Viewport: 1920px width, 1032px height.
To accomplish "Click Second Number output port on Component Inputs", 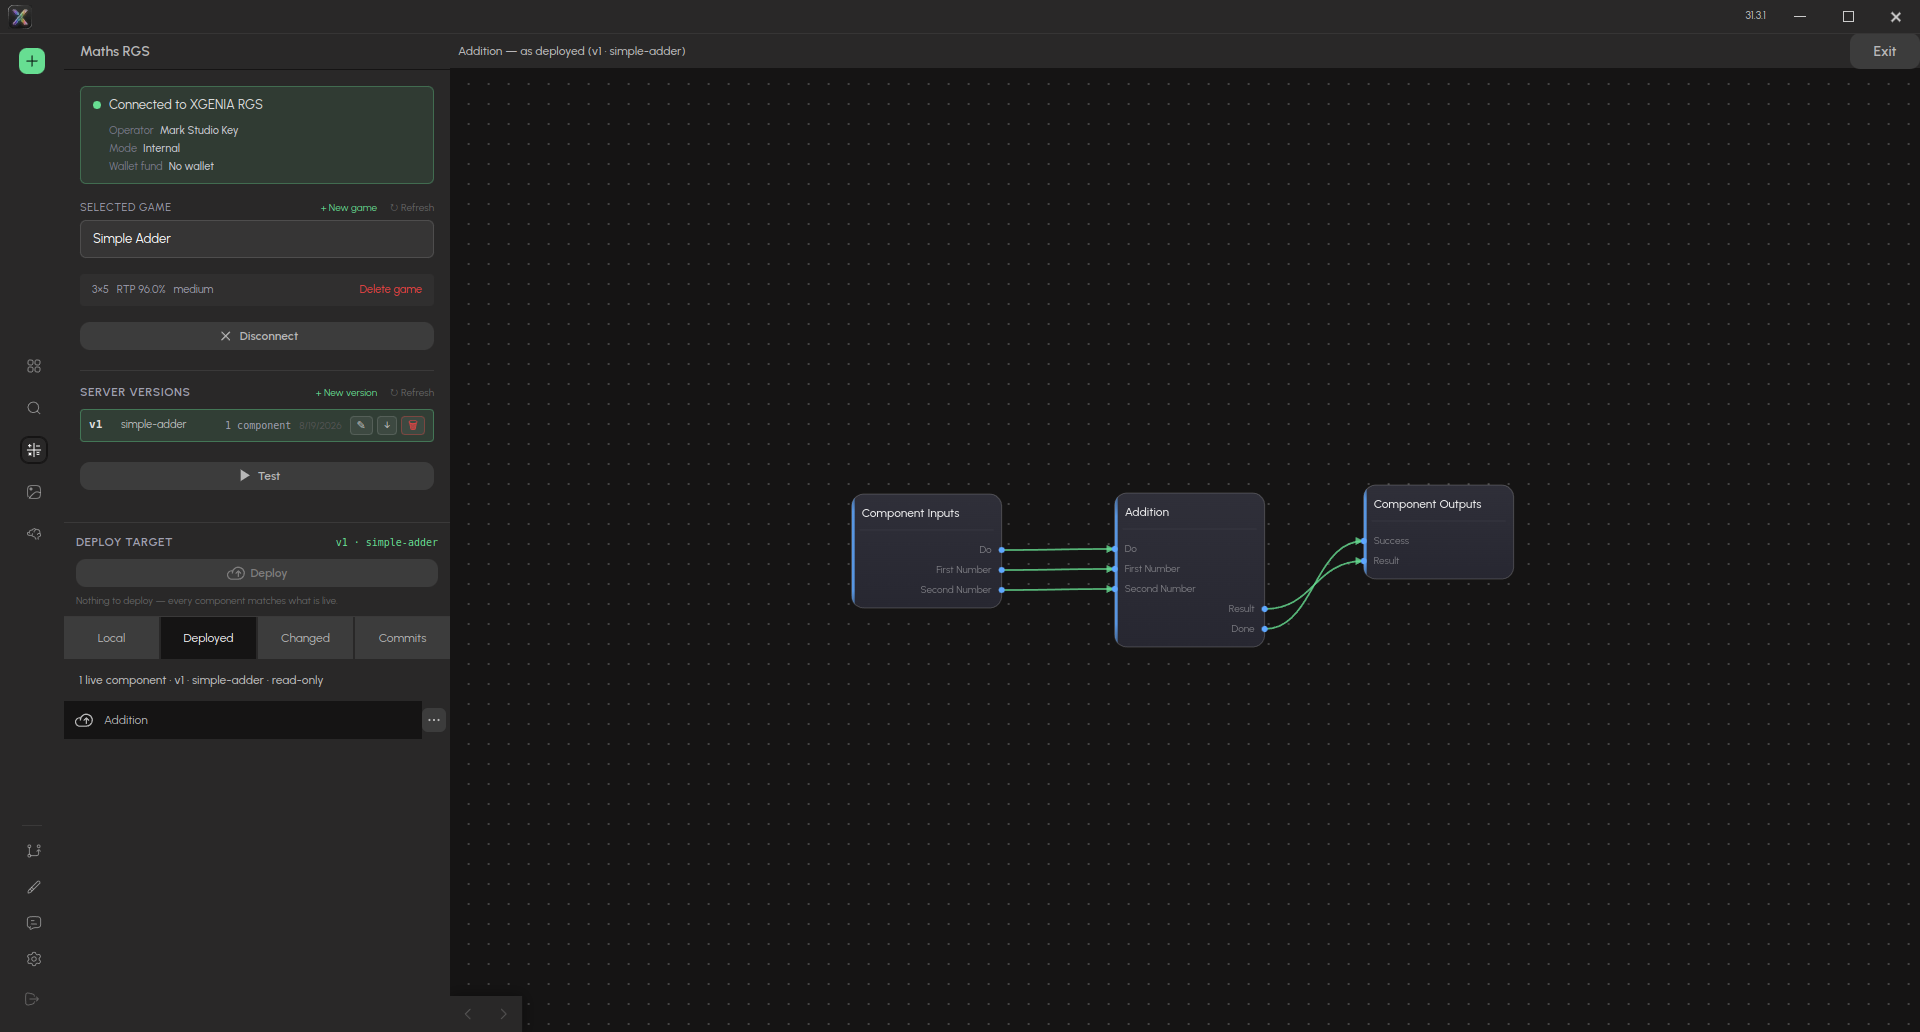I will tap(1002, 590).
